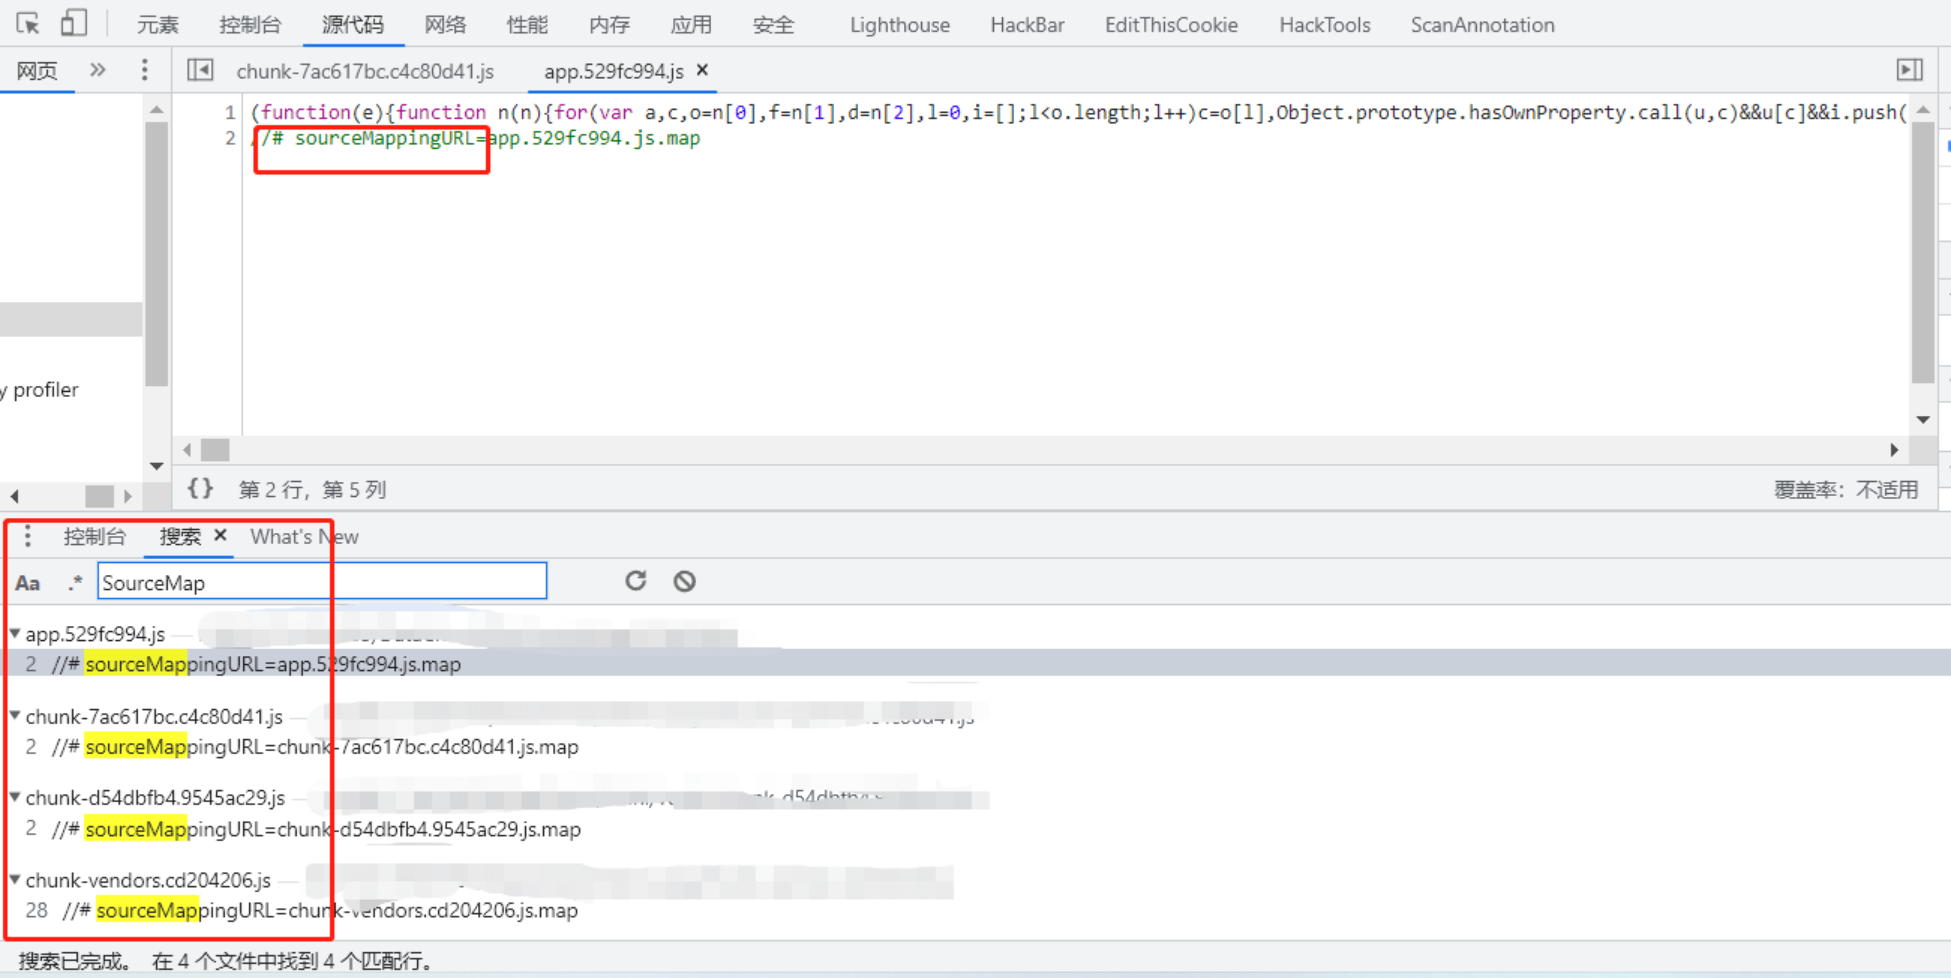Open the What's New drawer tab
This screenshot has width=1951, height=978.
coord(304,537)
